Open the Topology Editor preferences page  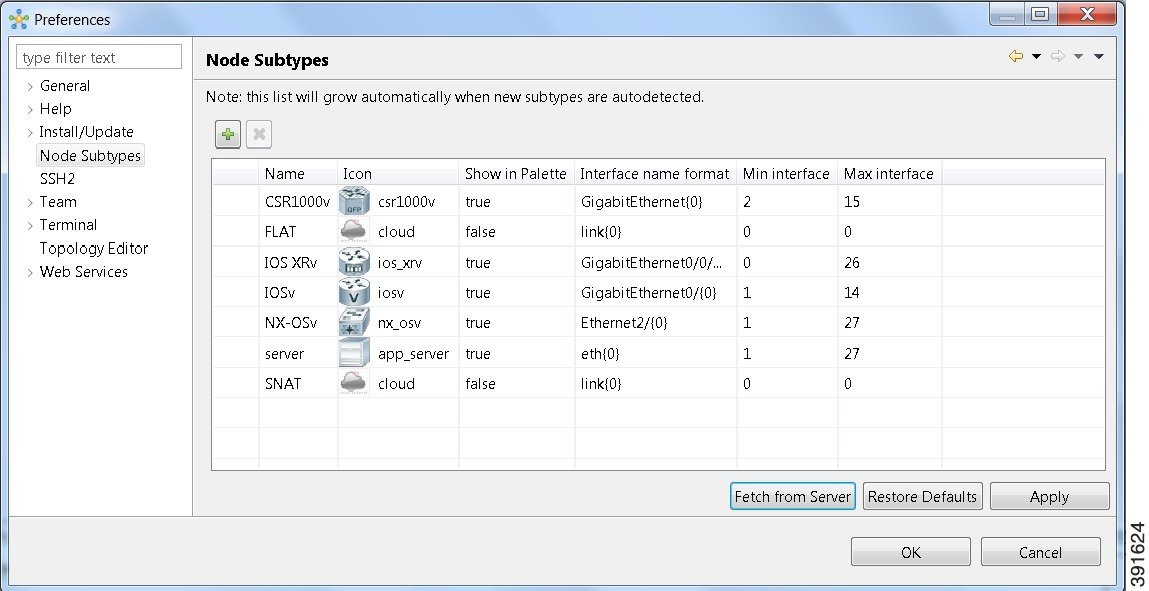pos(93,248)
